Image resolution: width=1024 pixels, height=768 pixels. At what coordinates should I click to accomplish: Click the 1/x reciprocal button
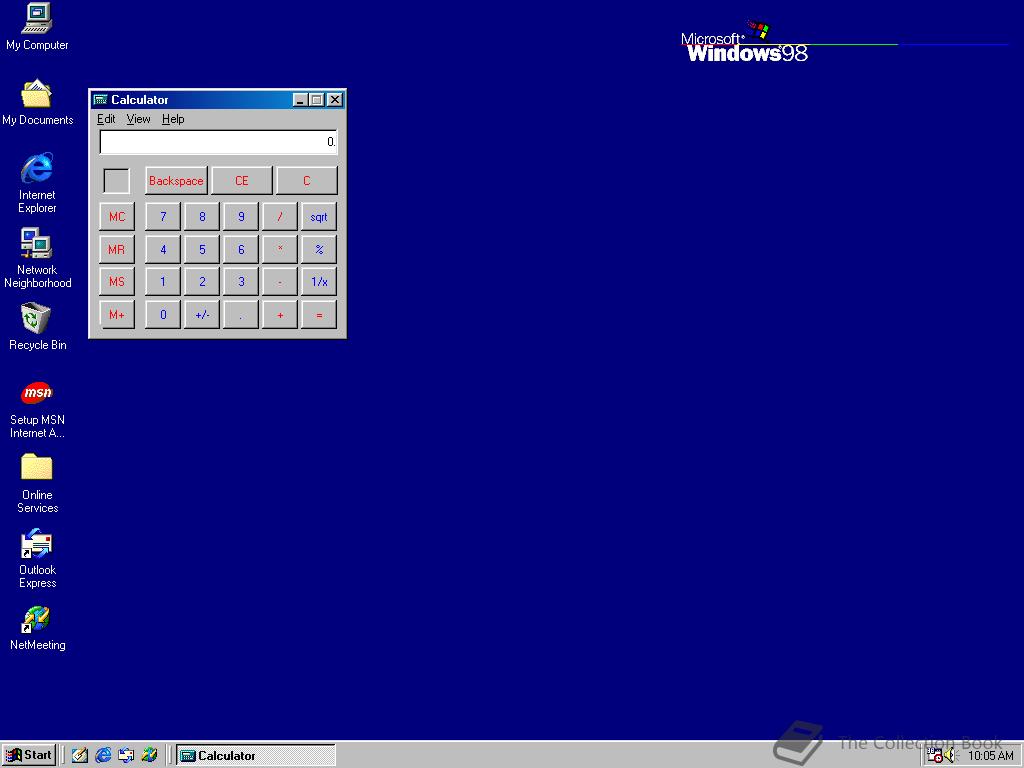click(319, 281)
